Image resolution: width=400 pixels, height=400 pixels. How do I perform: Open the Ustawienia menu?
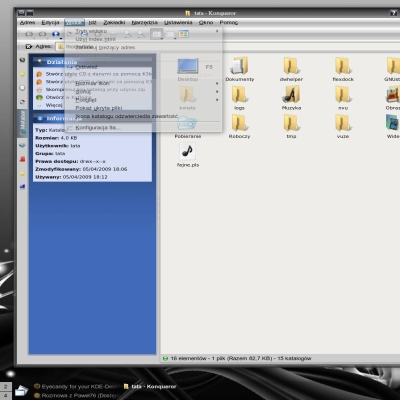click(178, 23)
